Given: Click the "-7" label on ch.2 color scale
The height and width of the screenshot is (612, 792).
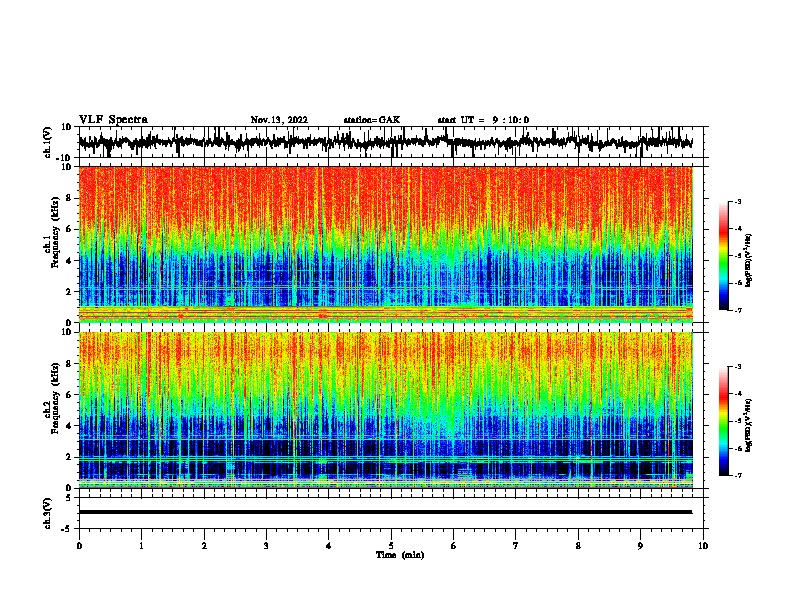Looking at the screenshot, I should pyautogui.click(x=738, y=475).
